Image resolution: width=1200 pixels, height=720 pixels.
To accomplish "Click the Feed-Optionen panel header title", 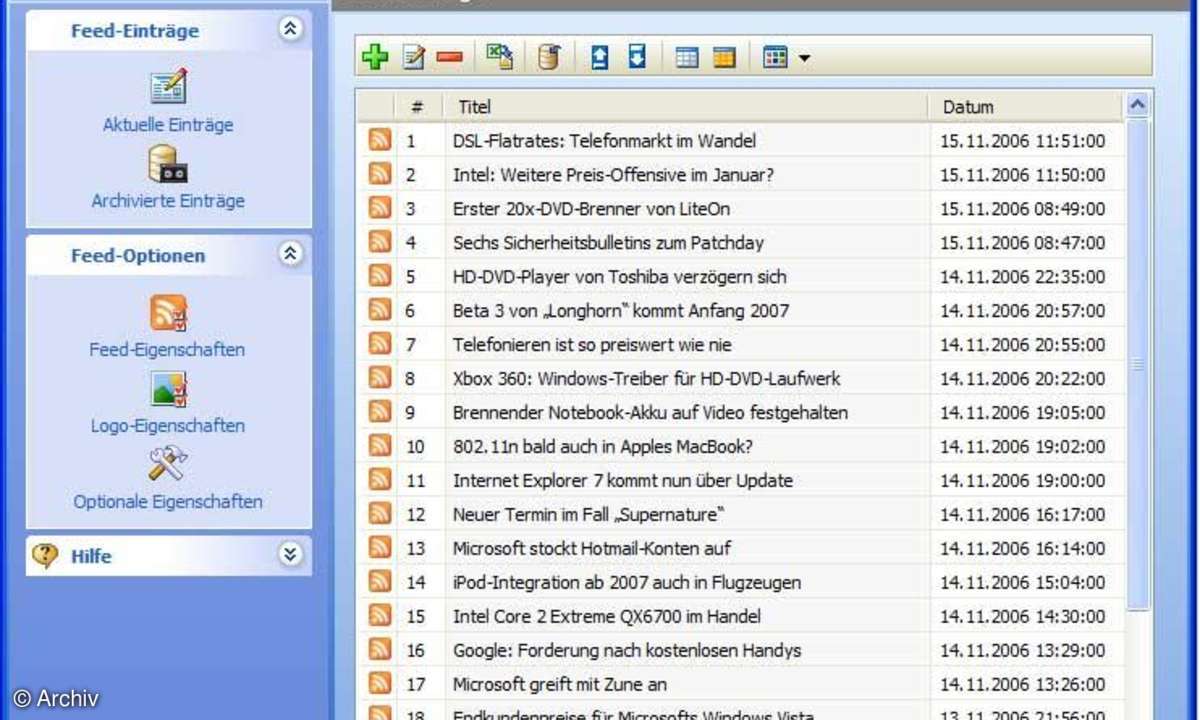I will (x=138, y=256).
